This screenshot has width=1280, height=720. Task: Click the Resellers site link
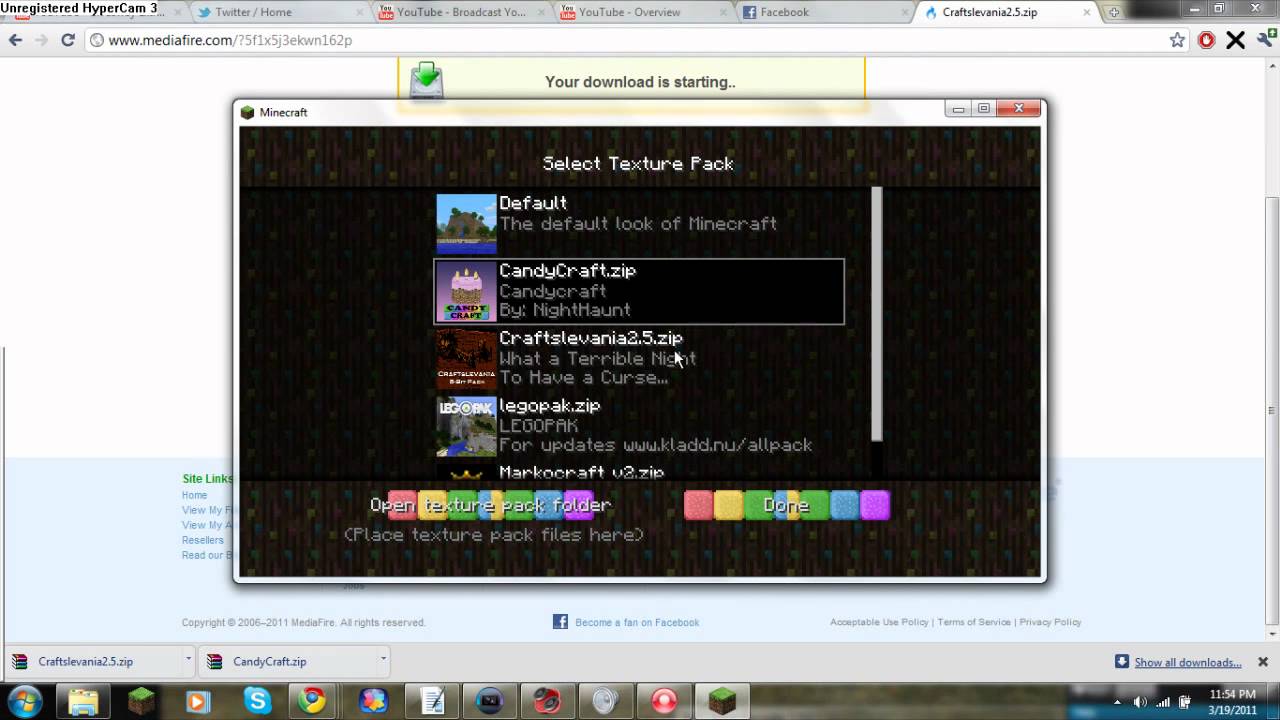pyautogui.click(x=203, y=540)
